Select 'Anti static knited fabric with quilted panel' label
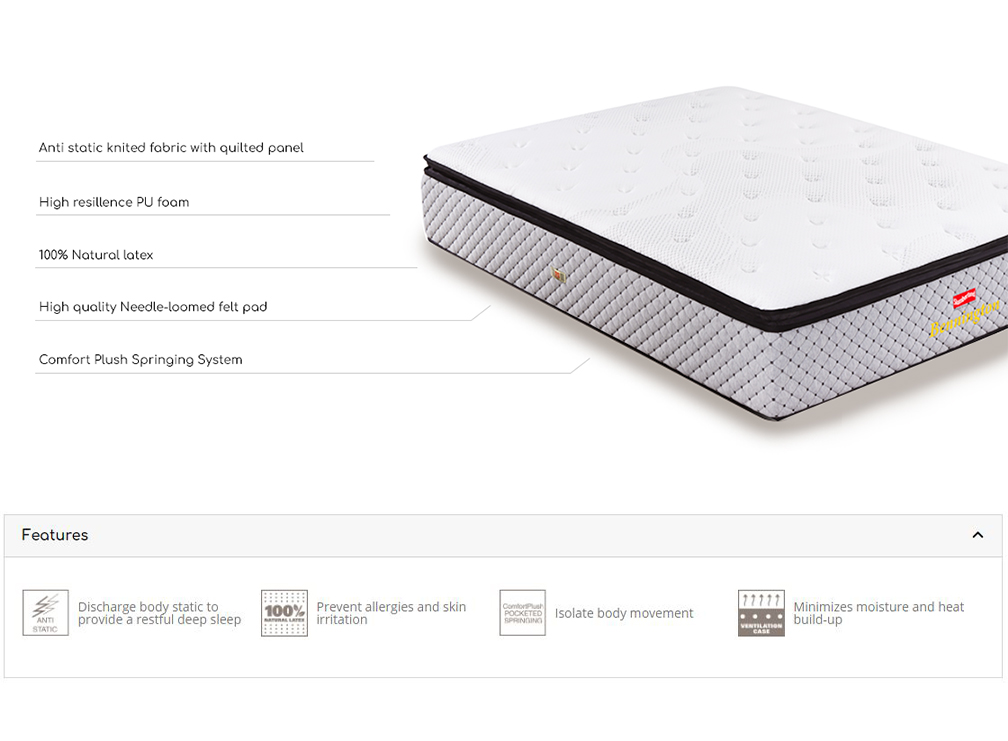Viewport: 1008px width, 741px height. point(171,148)
